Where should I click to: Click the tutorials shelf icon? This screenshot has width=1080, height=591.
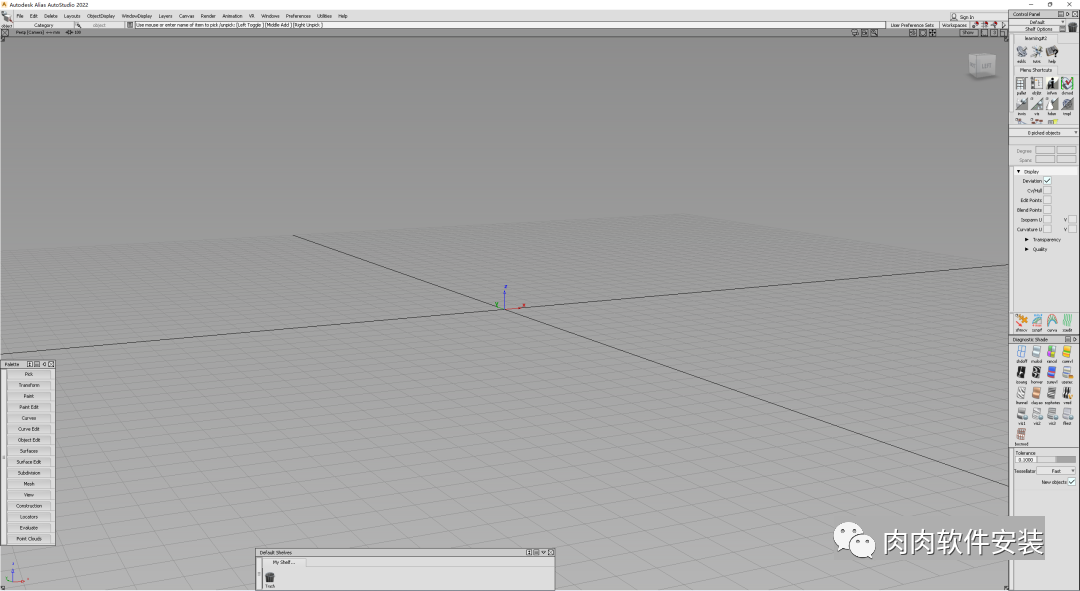click(1037, 52)
